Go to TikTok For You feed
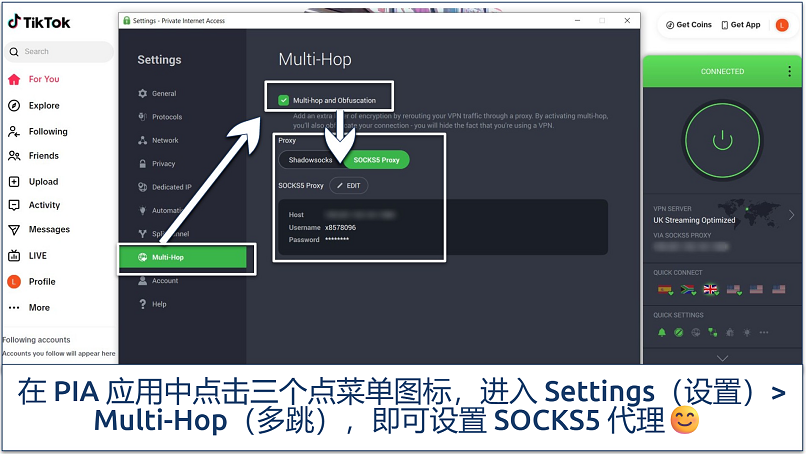 (x=34, y=79)
